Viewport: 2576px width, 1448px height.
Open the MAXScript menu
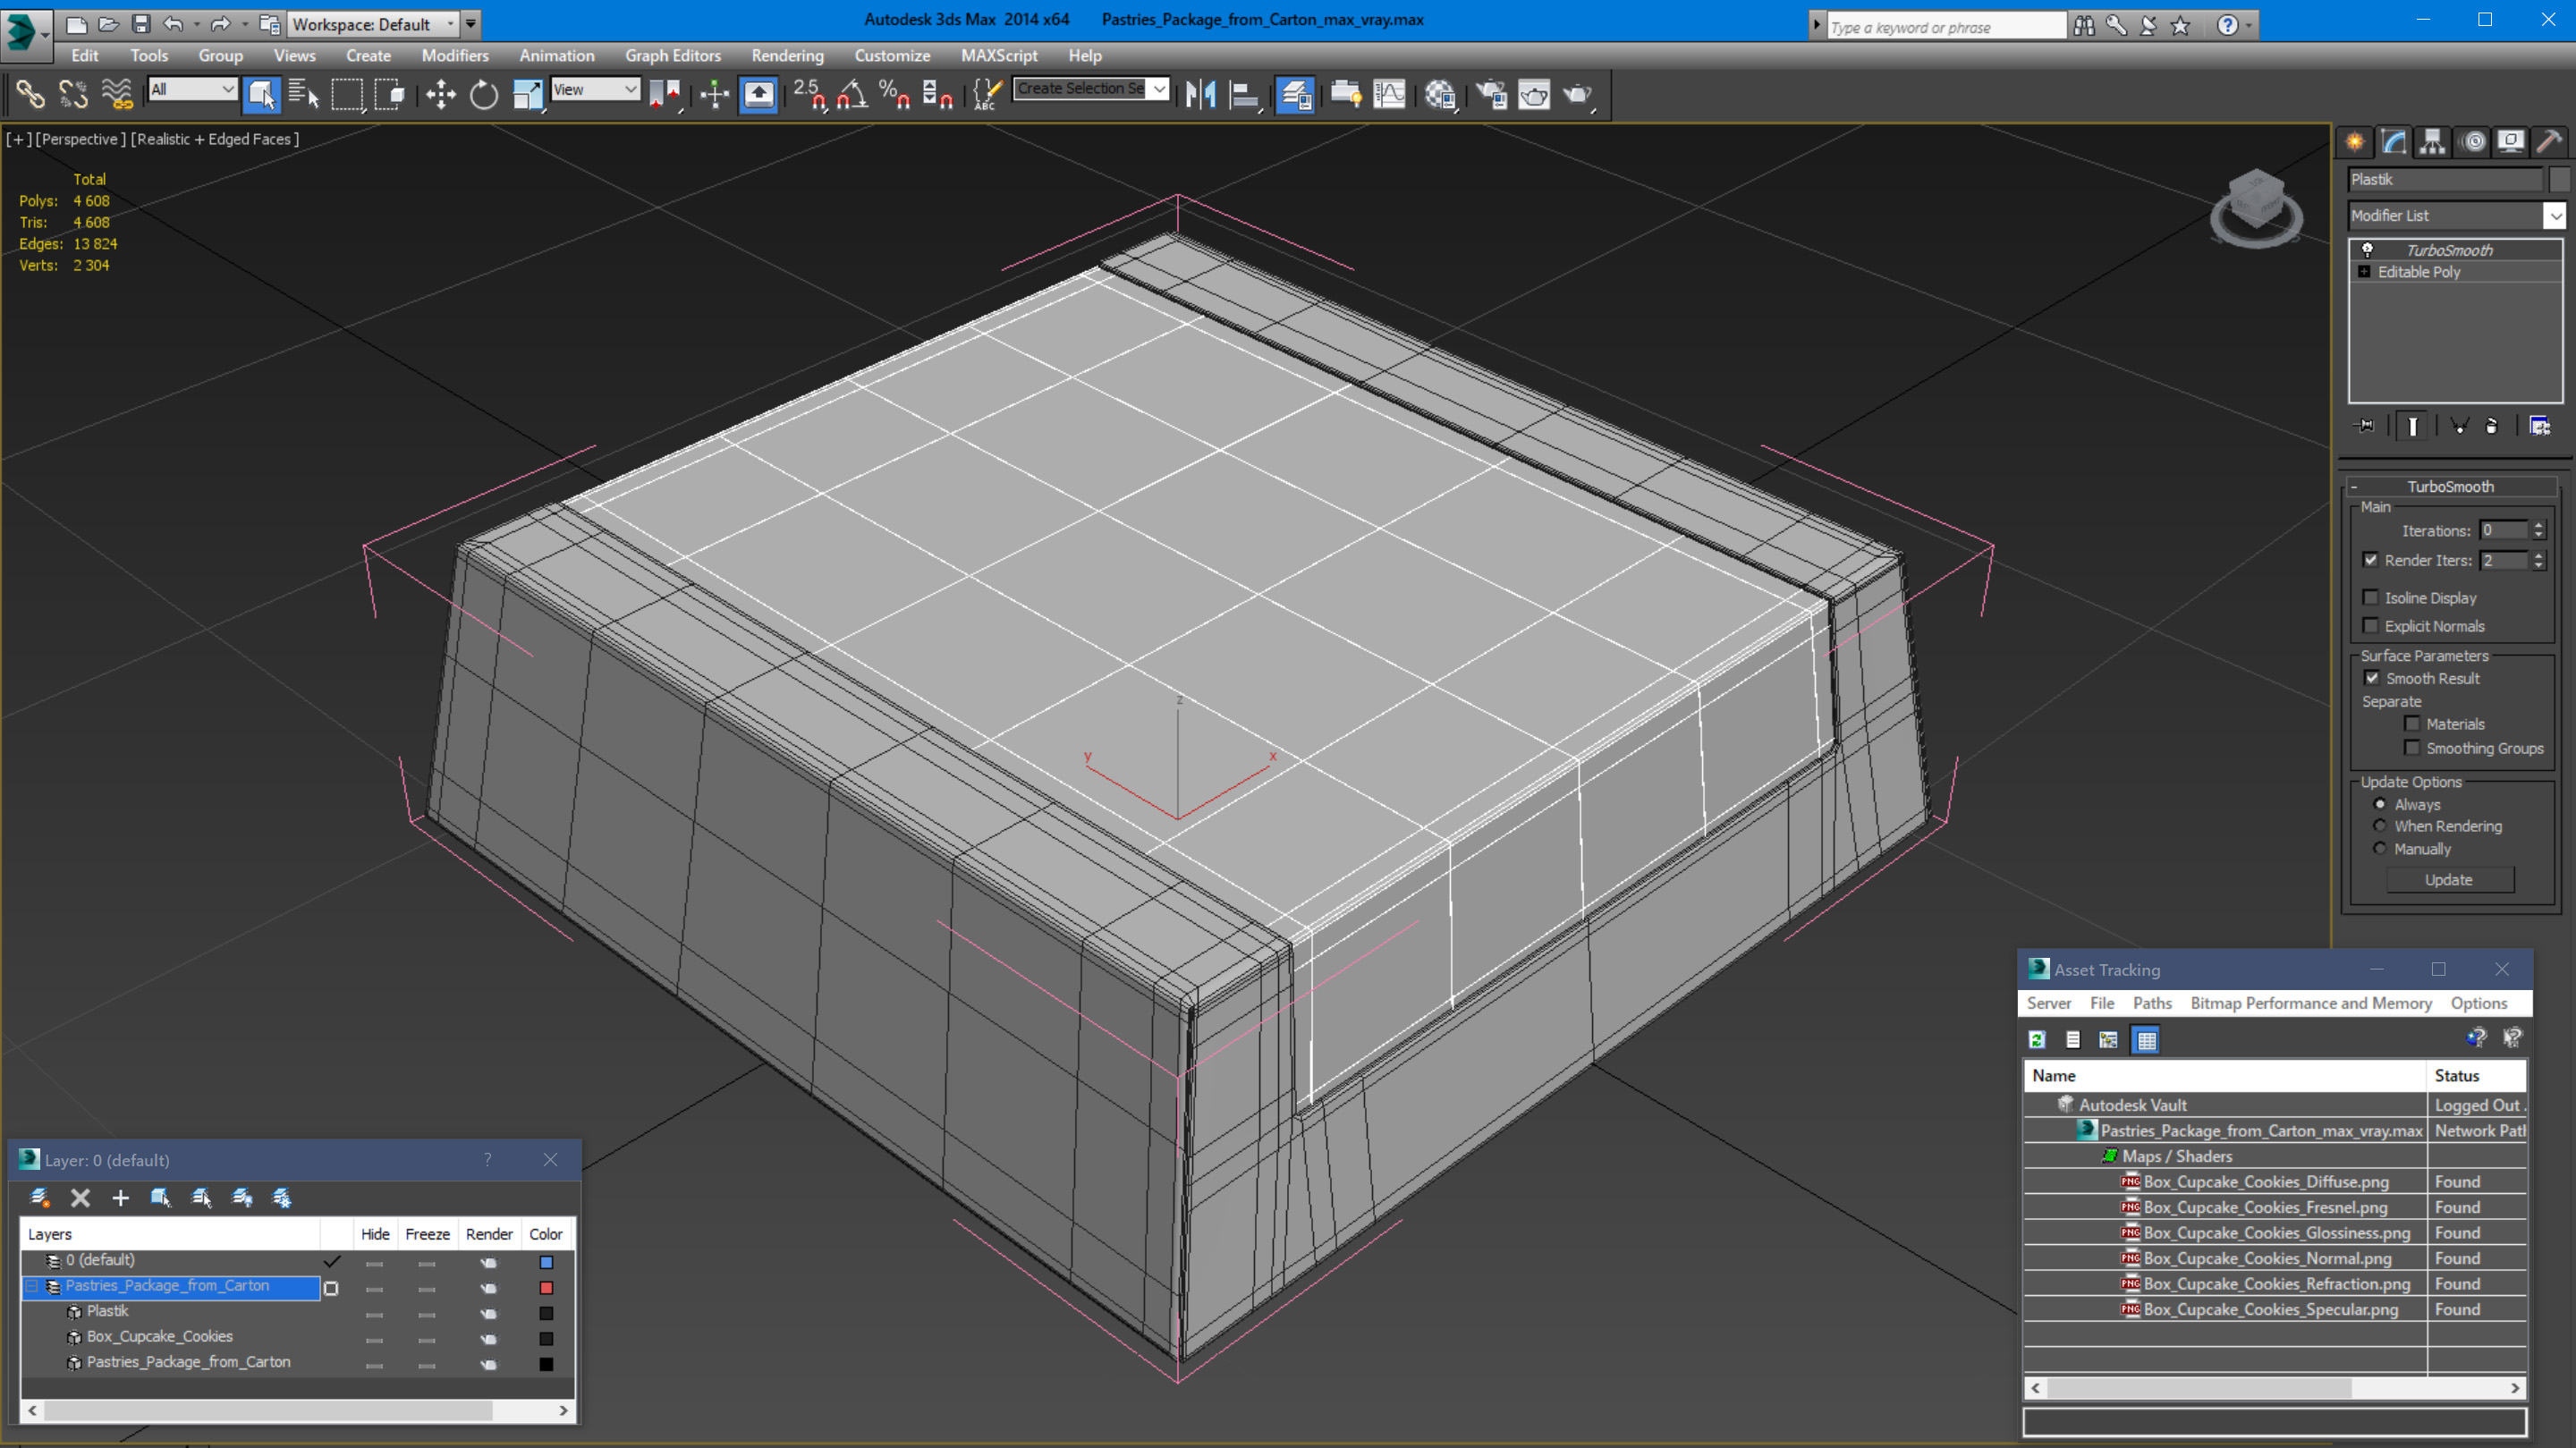tap(998, 56)
